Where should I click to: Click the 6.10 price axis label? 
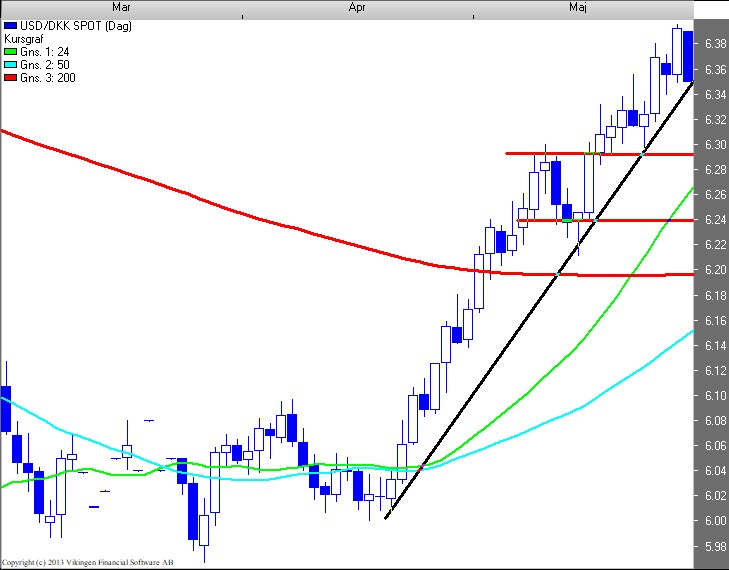716,396
